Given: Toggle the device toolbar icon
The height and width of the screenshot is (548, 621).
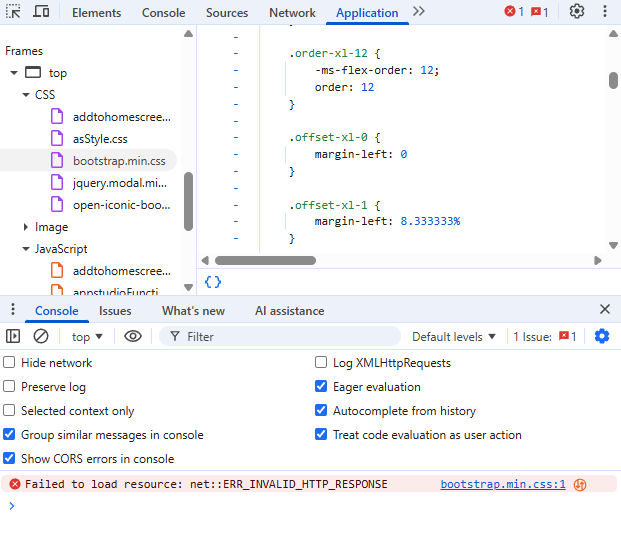Looking at the screenshot, I should click(x=41, y=12).
